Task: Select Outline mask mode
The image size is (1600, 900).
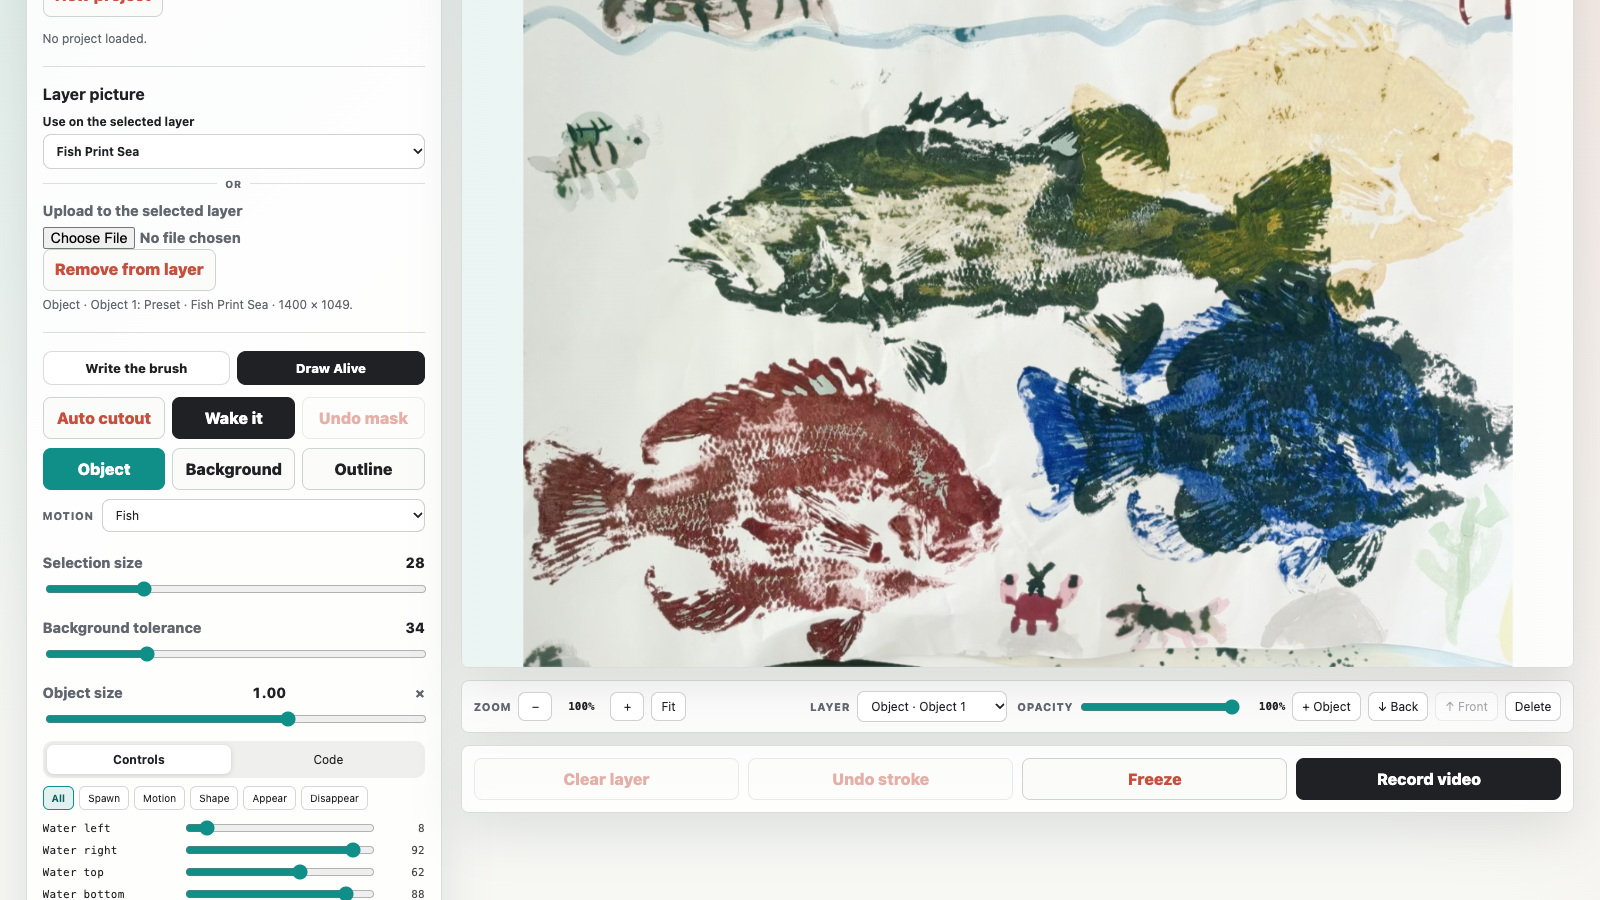Action: coord(363,469)
